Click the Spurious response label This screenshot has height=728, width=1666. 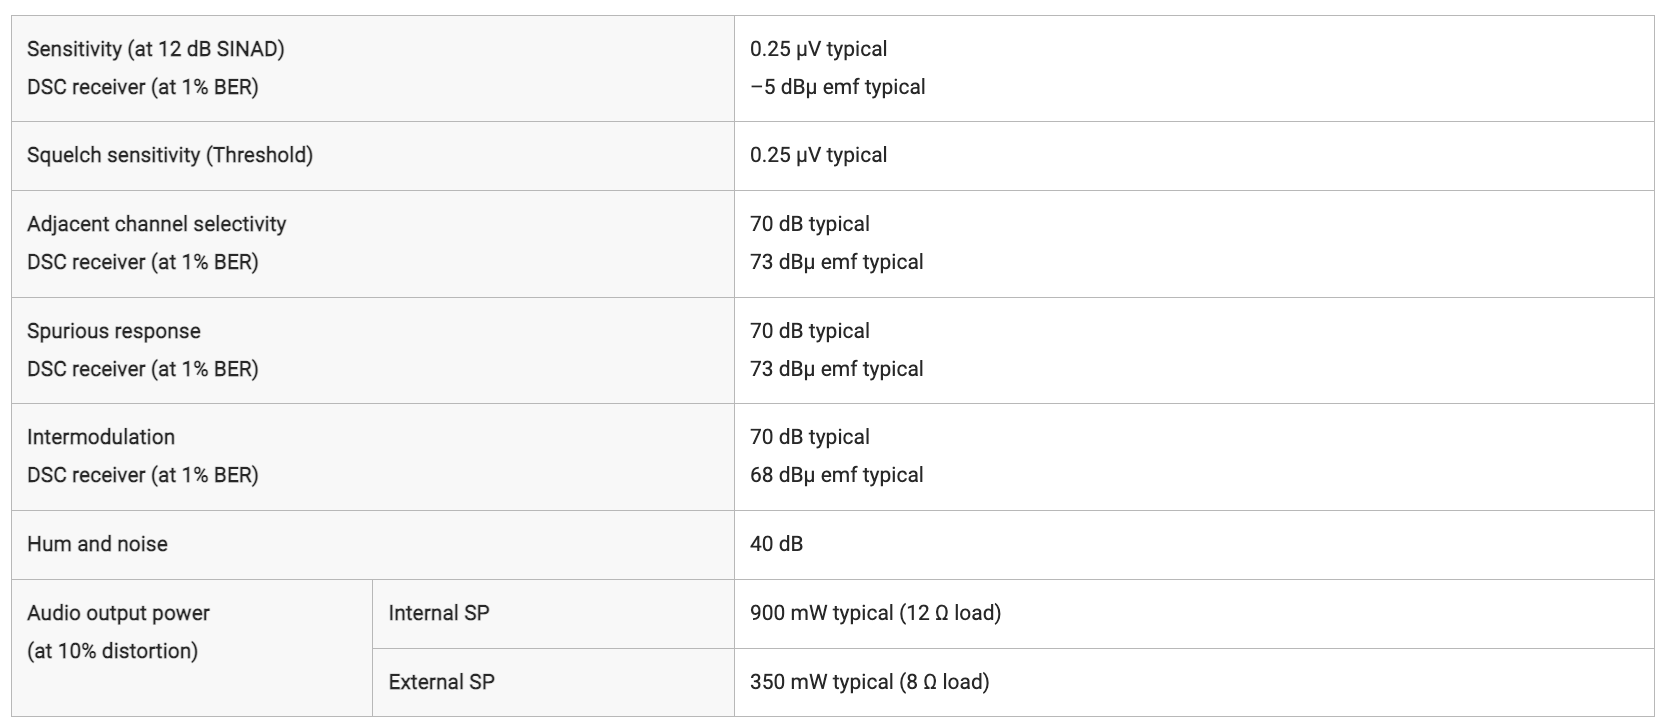114,331
